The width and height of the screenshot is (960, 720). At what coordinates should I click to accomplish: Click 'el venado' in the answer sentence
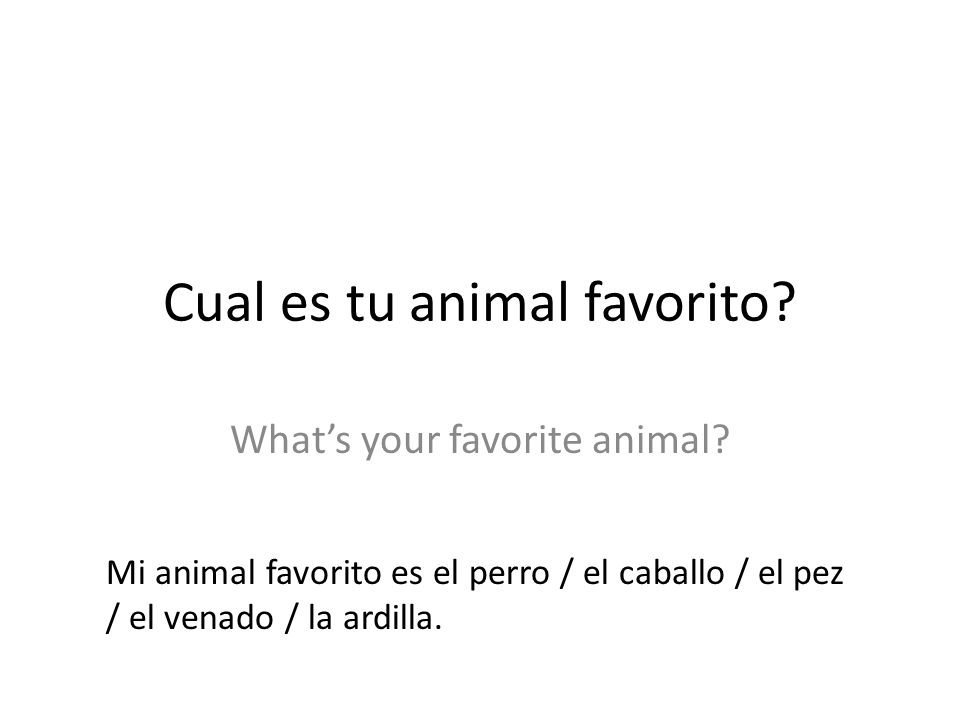(201, 618)
